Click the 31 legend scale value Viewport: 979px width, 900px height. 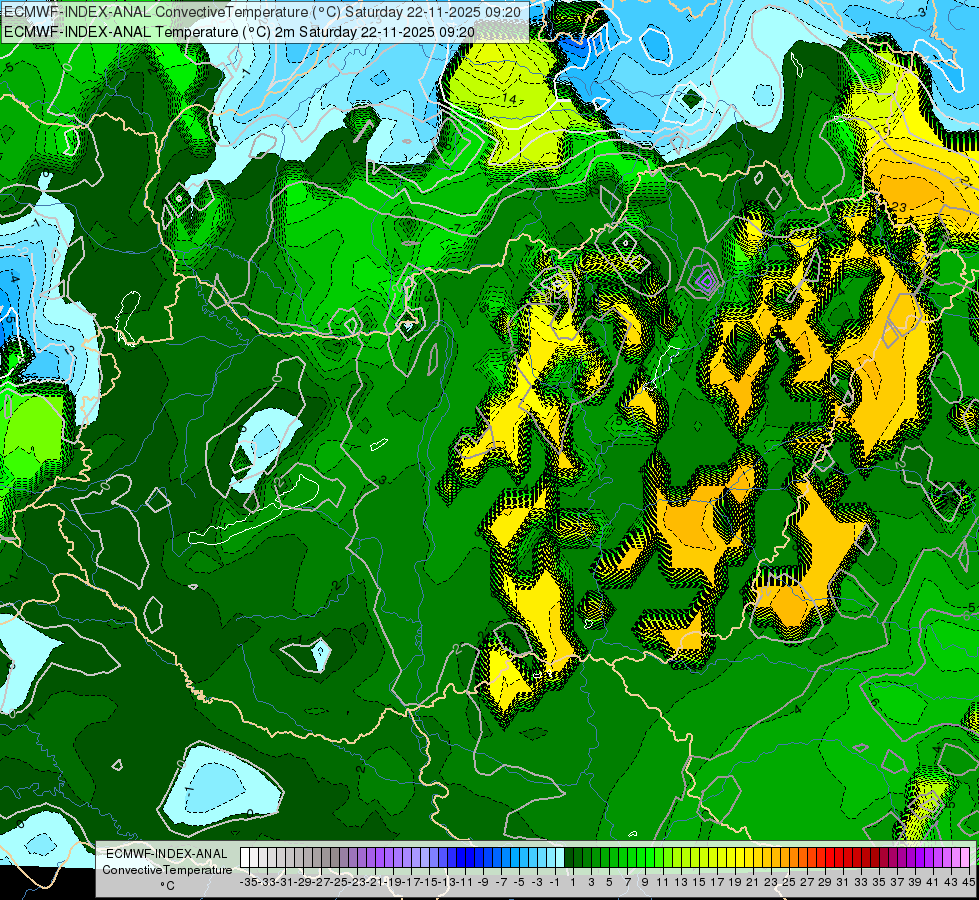click(843, 882)
